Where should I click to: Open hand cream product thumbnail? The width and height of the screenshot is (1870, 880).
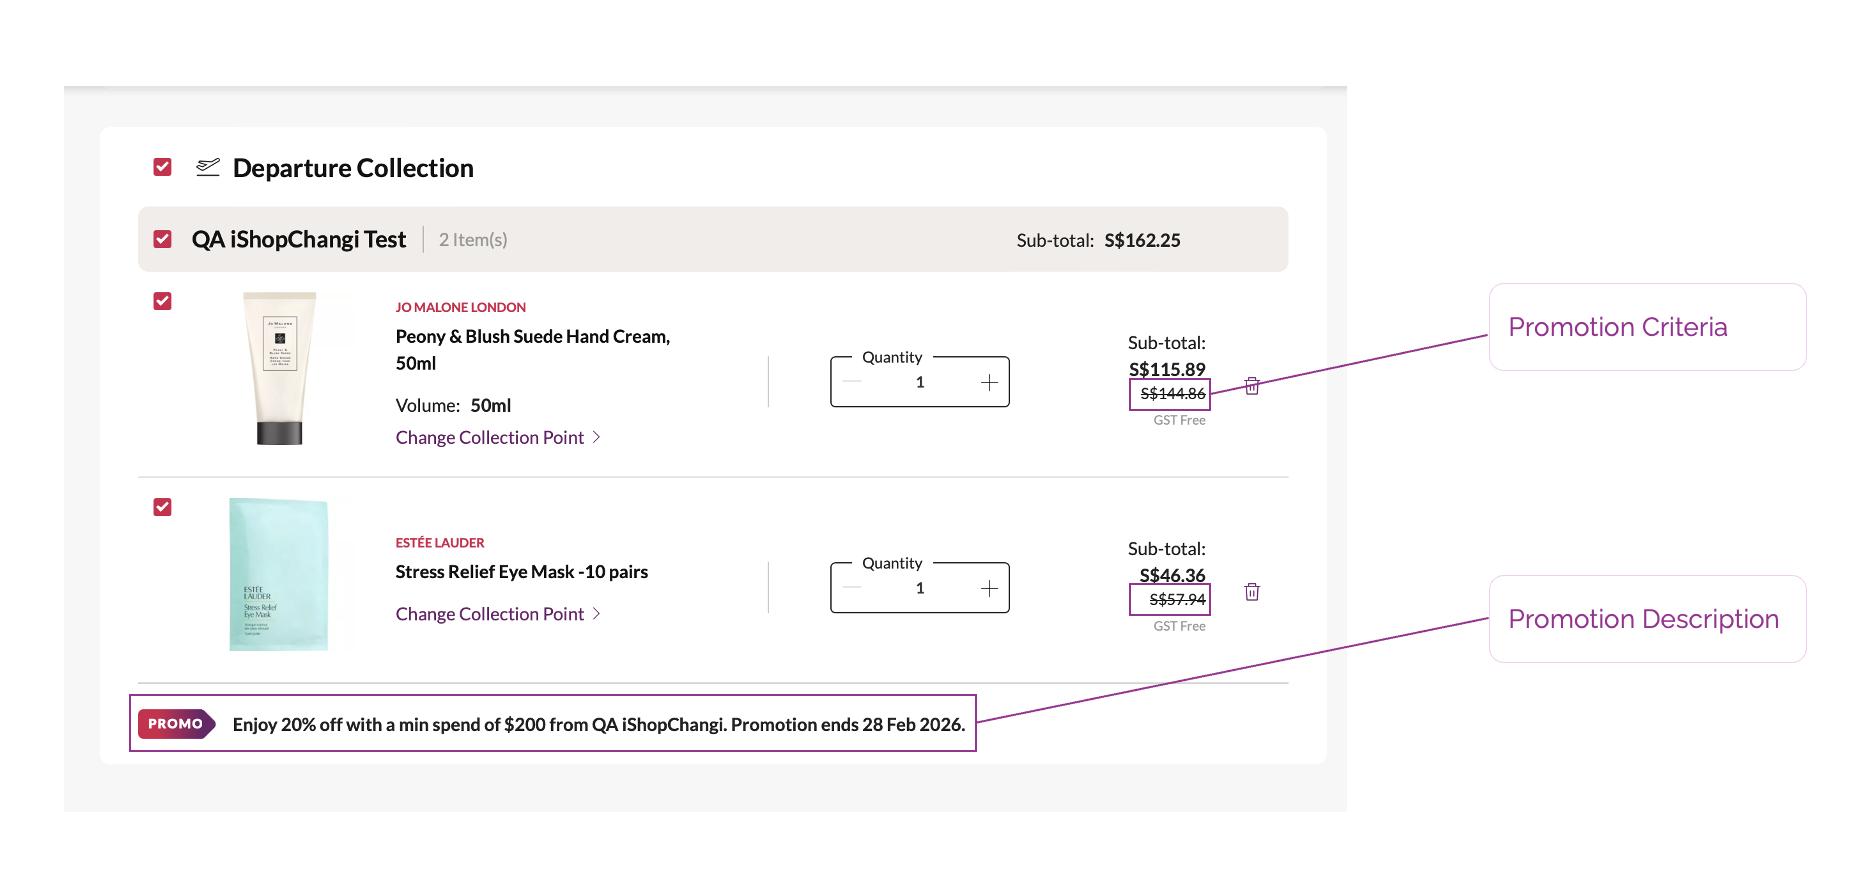click(x=280, y=368)
